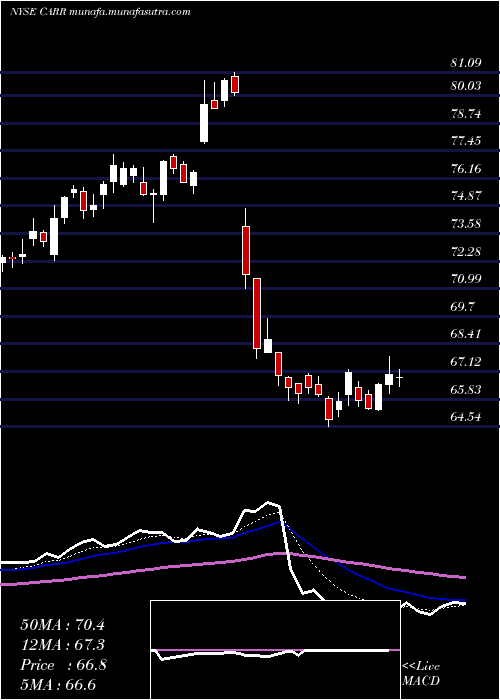This screenshot has width=500, height=700.
Task: Select the 74.87 price level label
Action: [x=466, y=196]
